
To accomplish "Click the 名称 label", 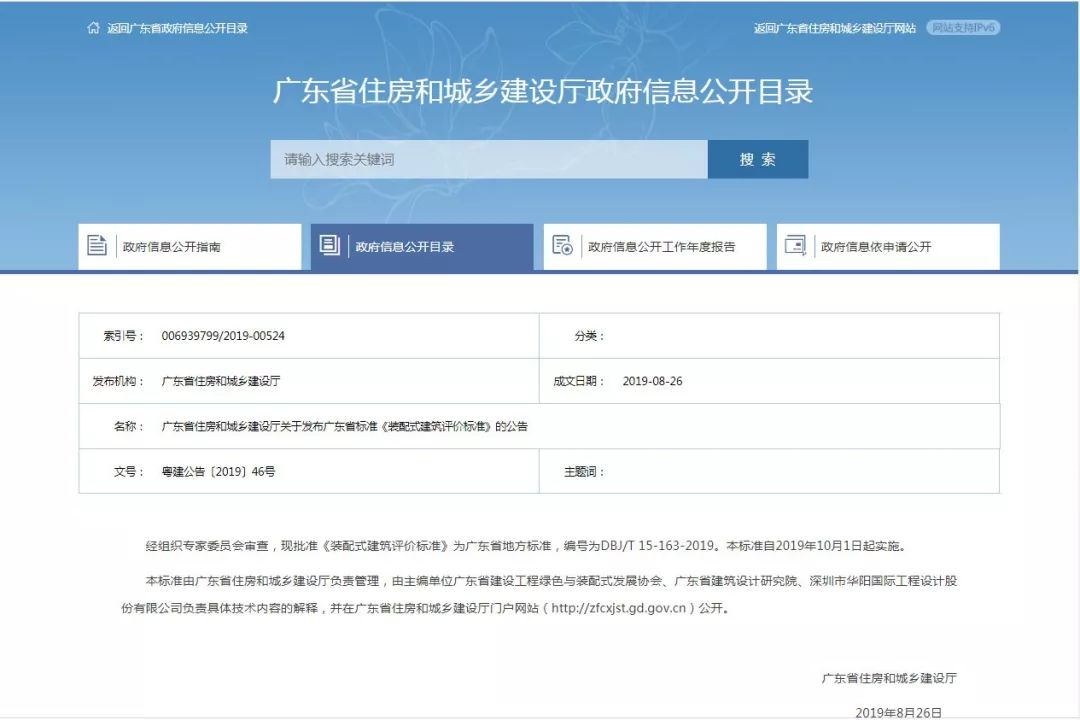I will point(129,426).
